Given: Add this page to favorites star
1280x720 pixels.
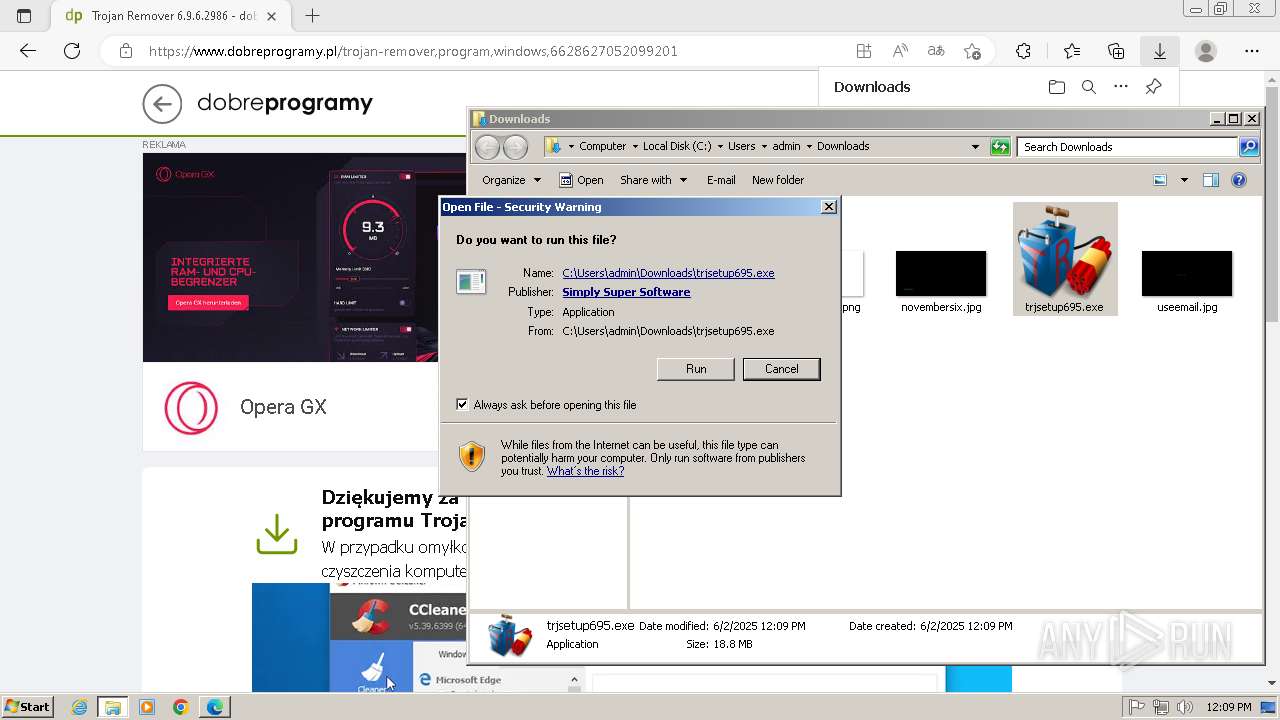Looking at the screenshot, I should point(972,51).
